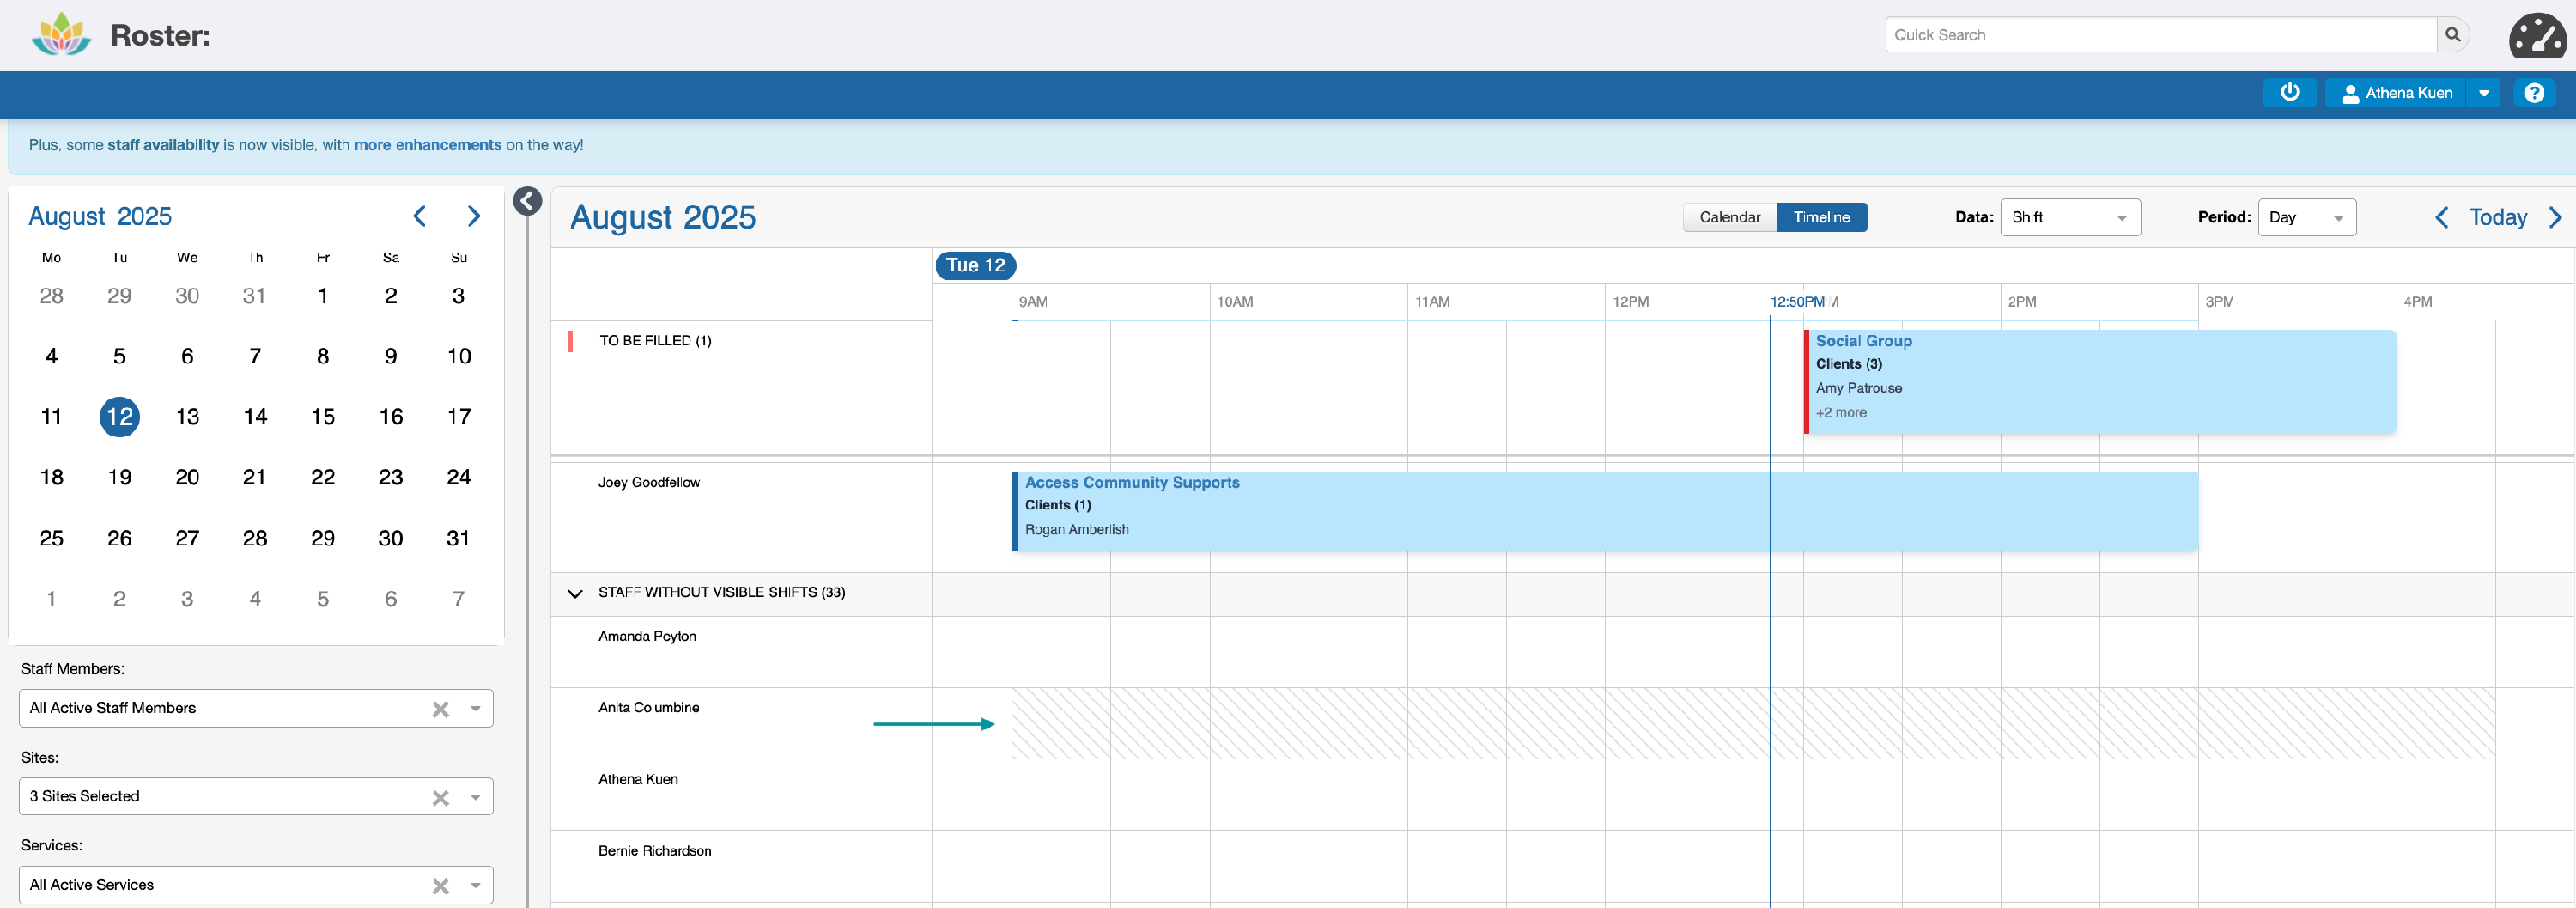The height and width of the screenshot is (908, 2576).
Task: Click the power logout button
Action: (x=2289, y=93)
